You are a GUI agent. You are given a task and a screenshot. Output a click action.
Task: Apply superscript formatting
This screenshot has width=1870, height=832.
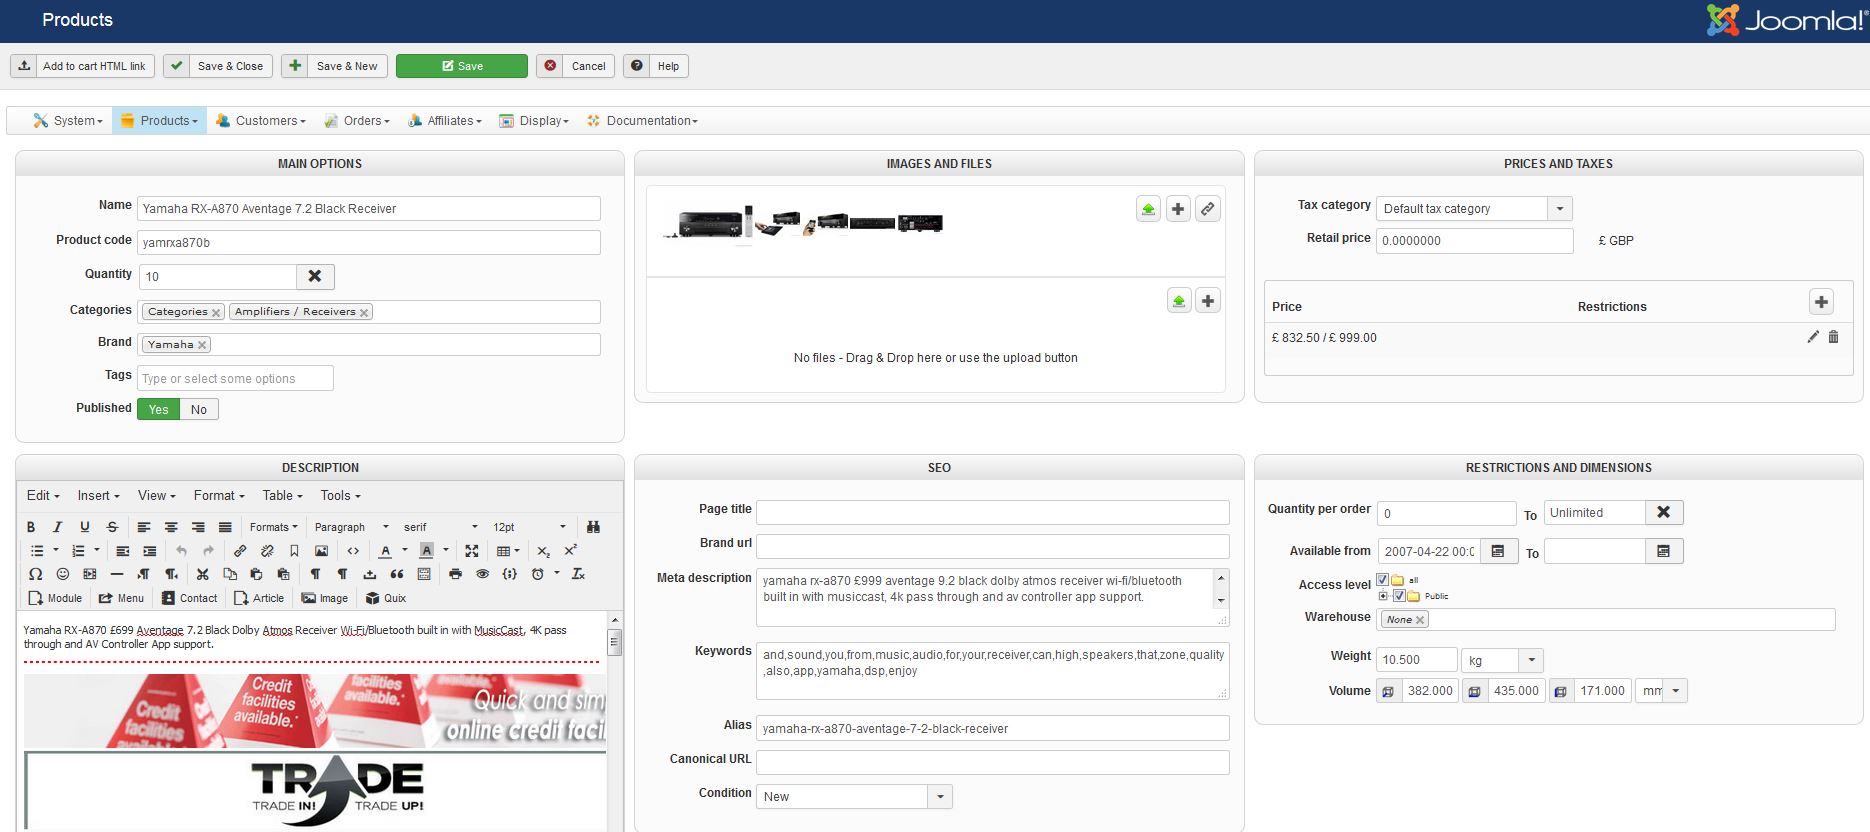point(571,551)
